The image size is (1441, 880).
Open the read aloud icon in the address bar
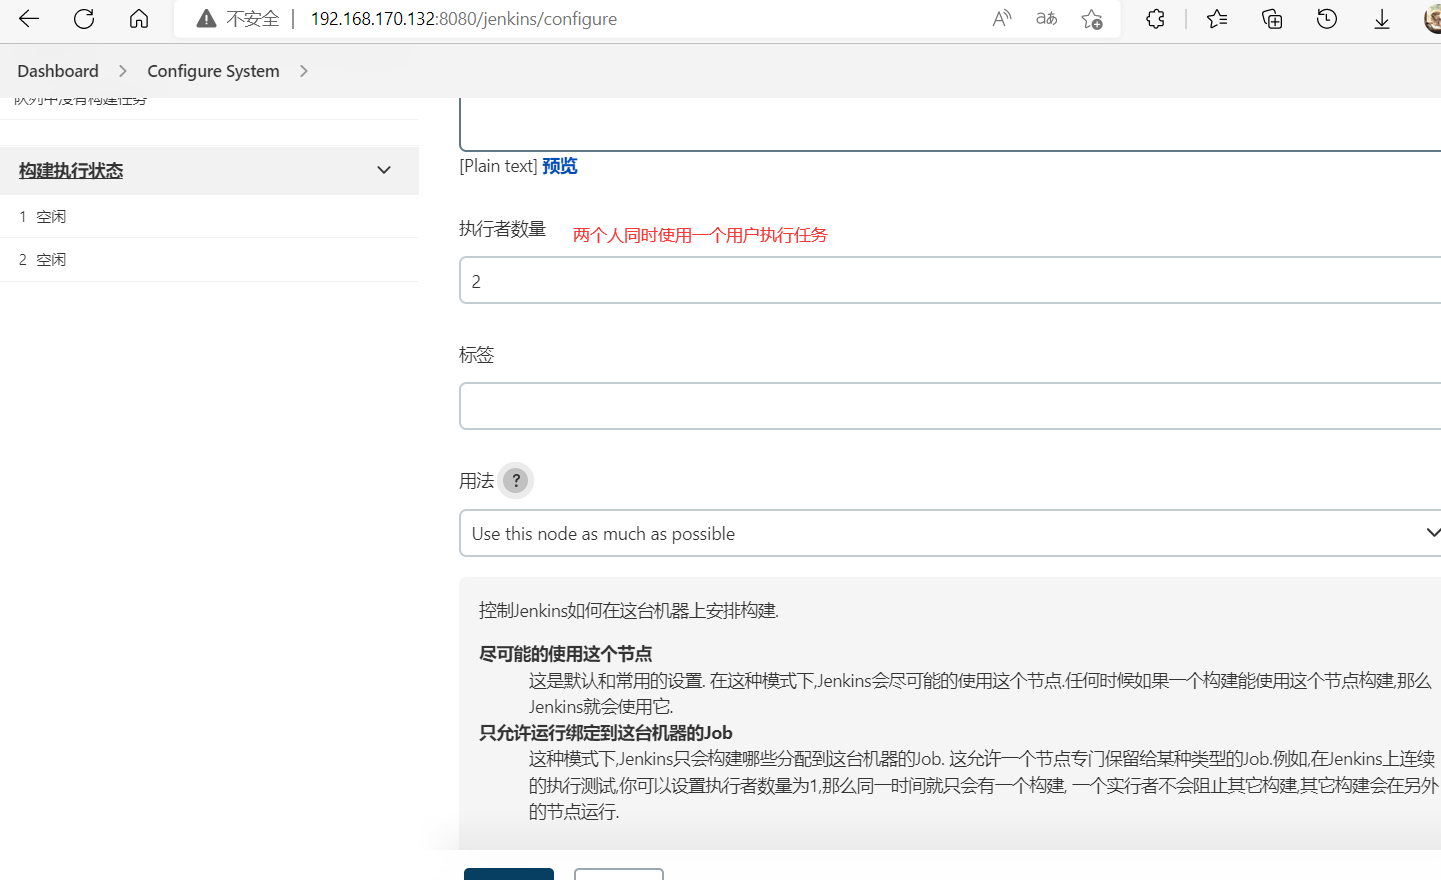click(x=1001, y=19)
